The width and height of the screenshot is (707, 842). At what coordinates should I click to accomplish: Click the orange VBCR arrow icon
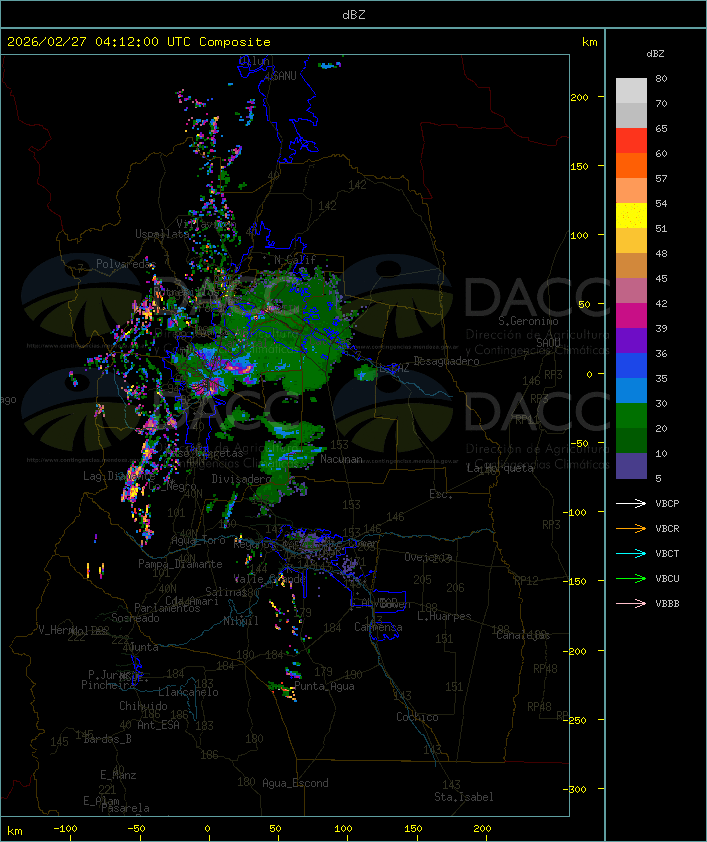[x=631, y=528]
